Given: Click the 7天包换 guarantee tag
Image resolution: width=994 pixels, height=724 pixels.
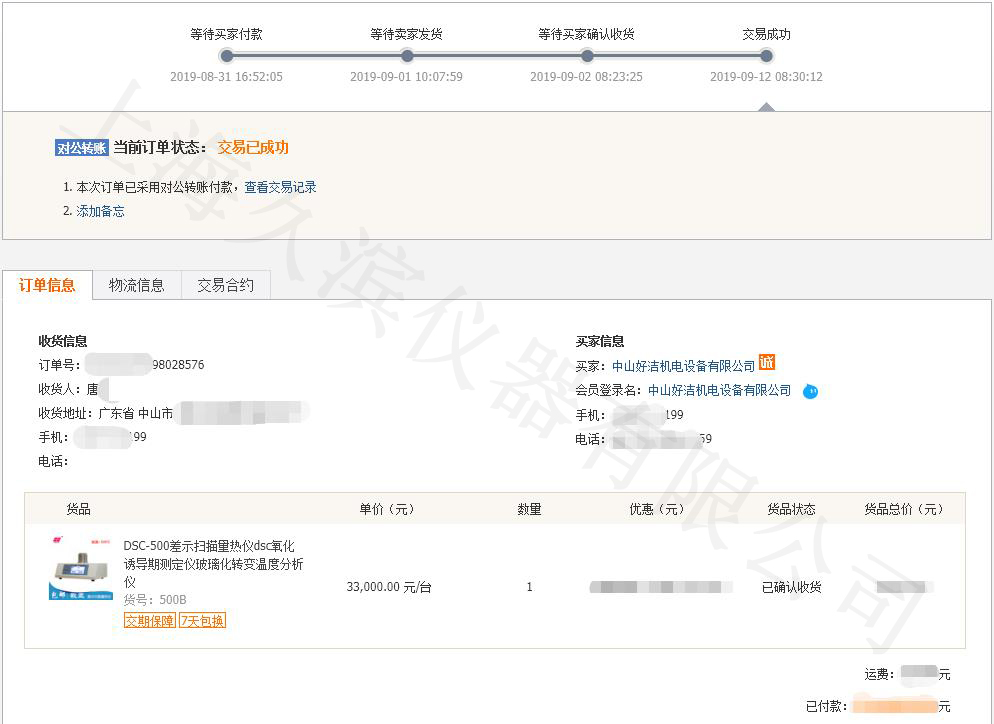Looking at the screenshot, I should (x=202, y=621).
